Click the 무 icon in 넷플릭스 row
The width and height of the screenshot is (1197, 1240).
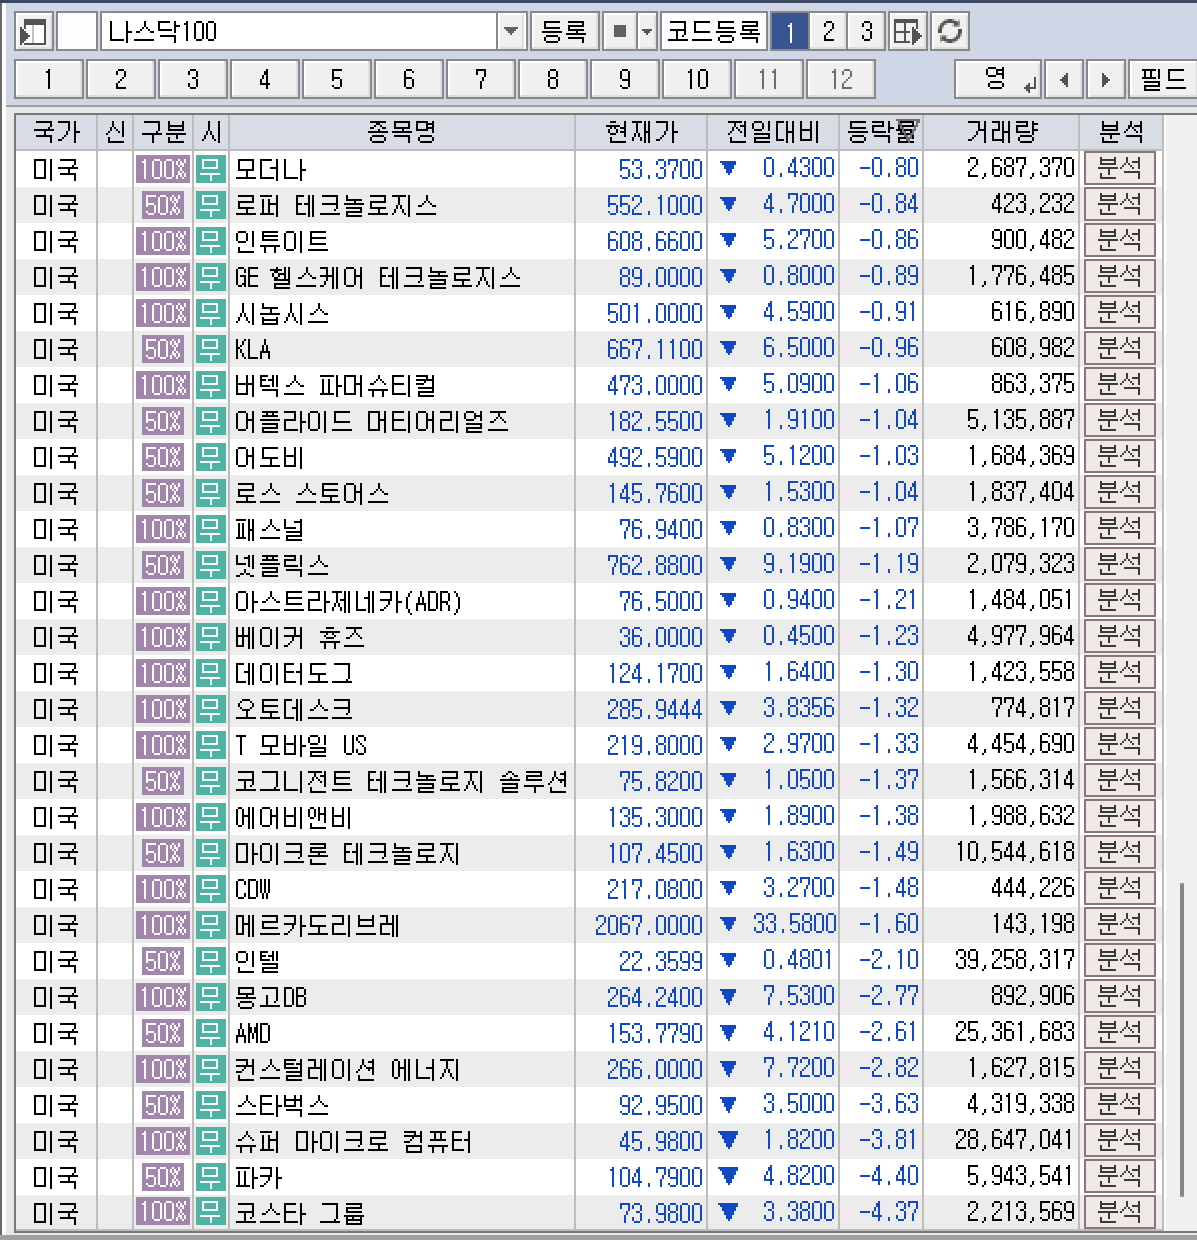pos(210,565)
